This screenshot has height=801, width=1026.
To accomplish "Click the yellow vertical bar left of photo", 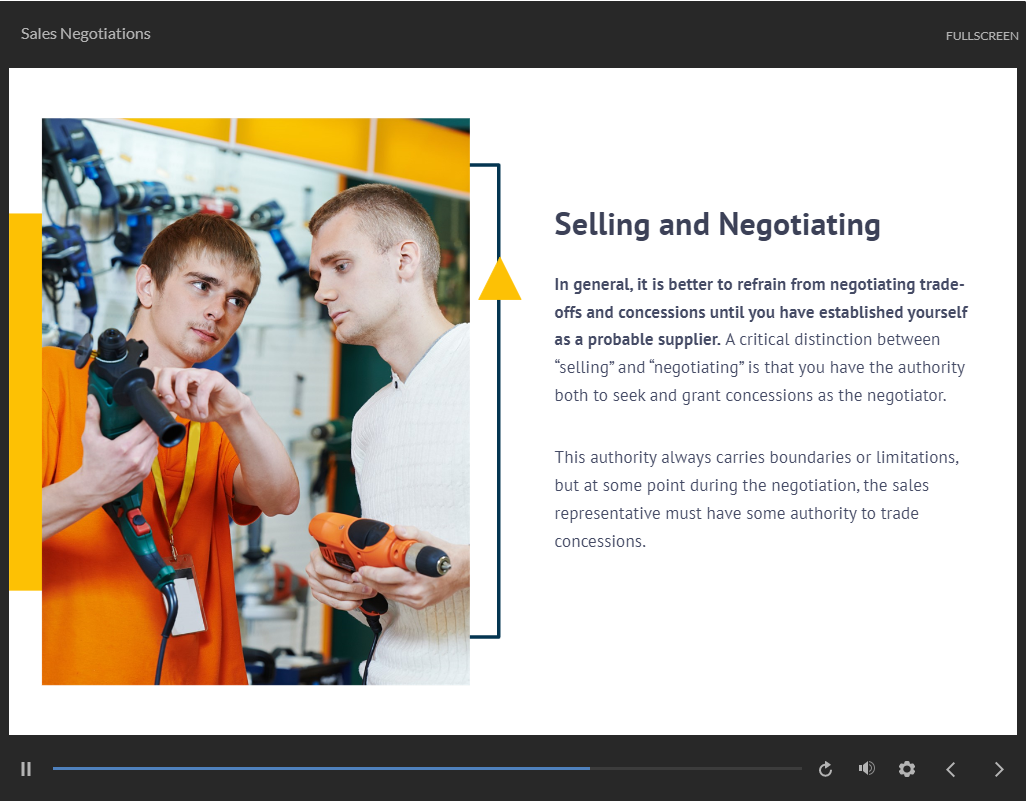I will (25, 400).
